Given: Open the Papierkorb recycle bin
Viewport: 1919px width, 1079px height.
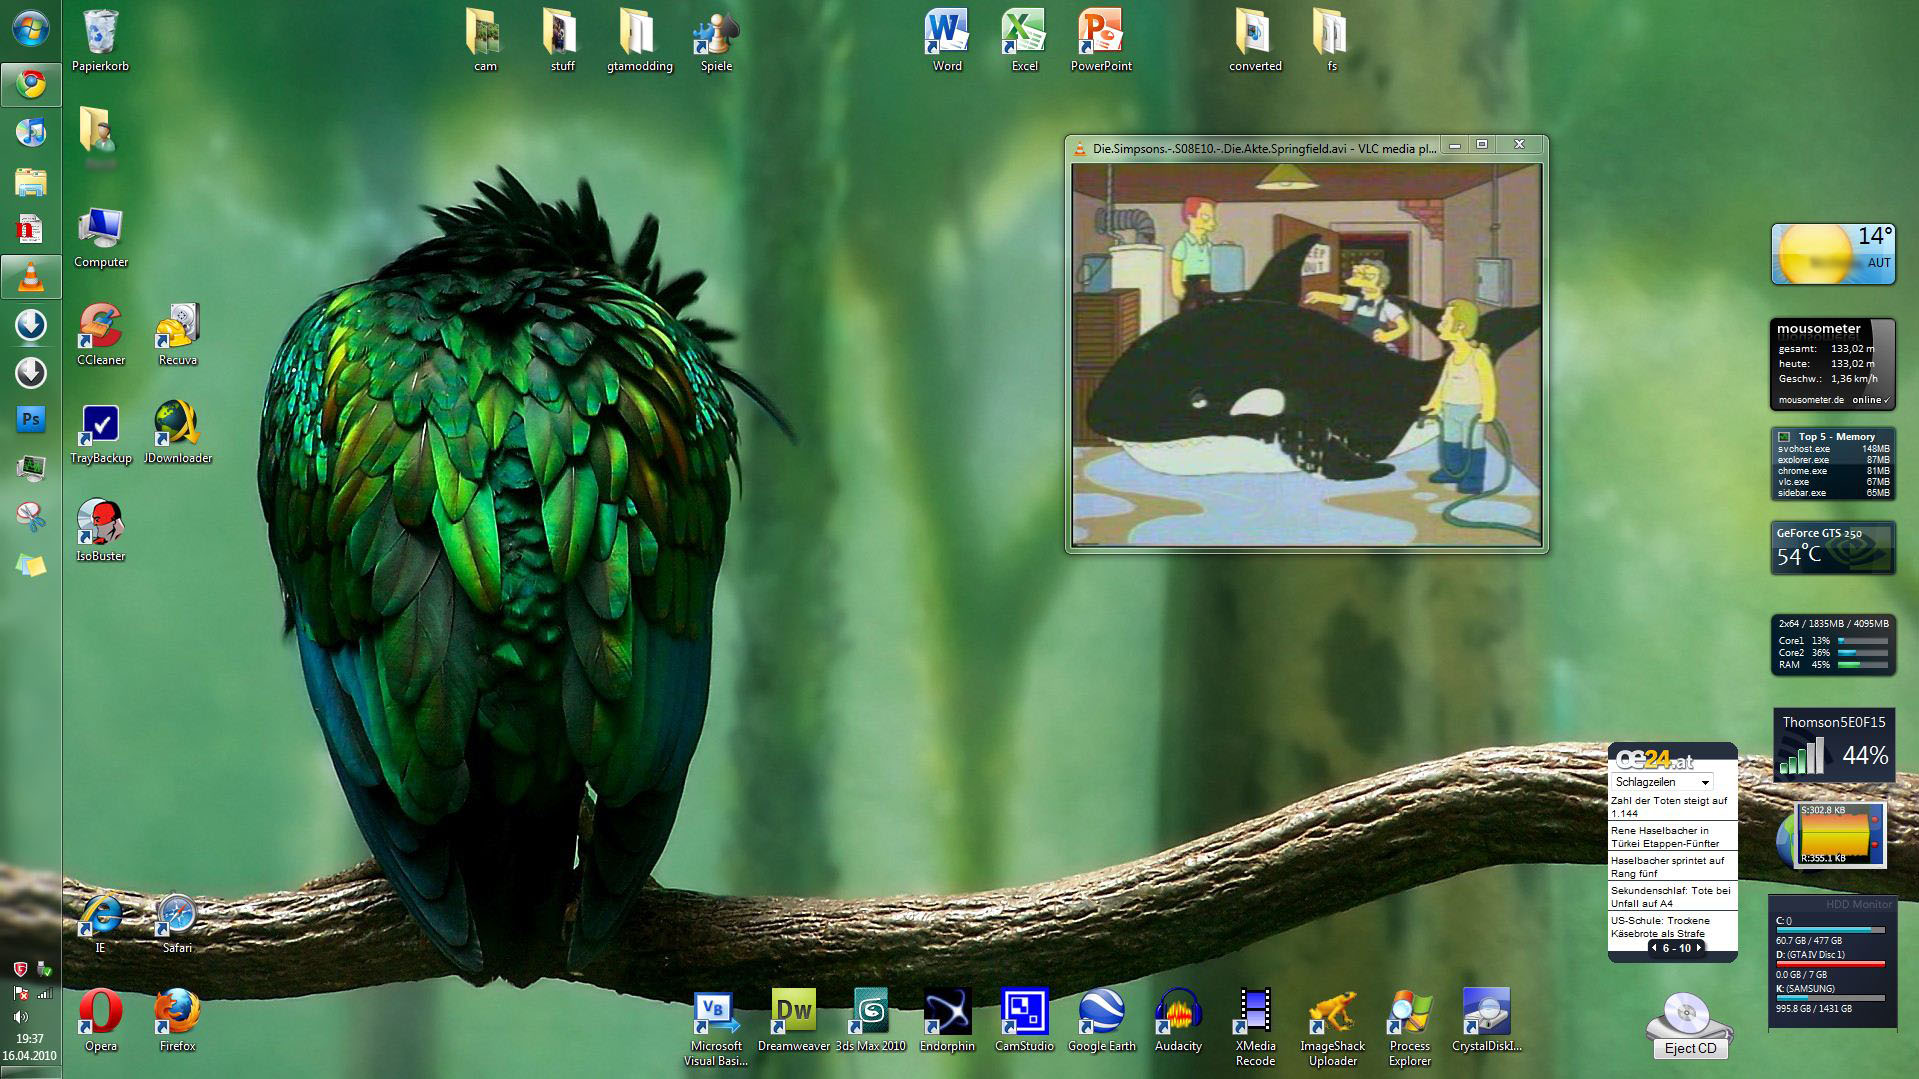Looking at the screenshot, I should click(x=100, y=33).
